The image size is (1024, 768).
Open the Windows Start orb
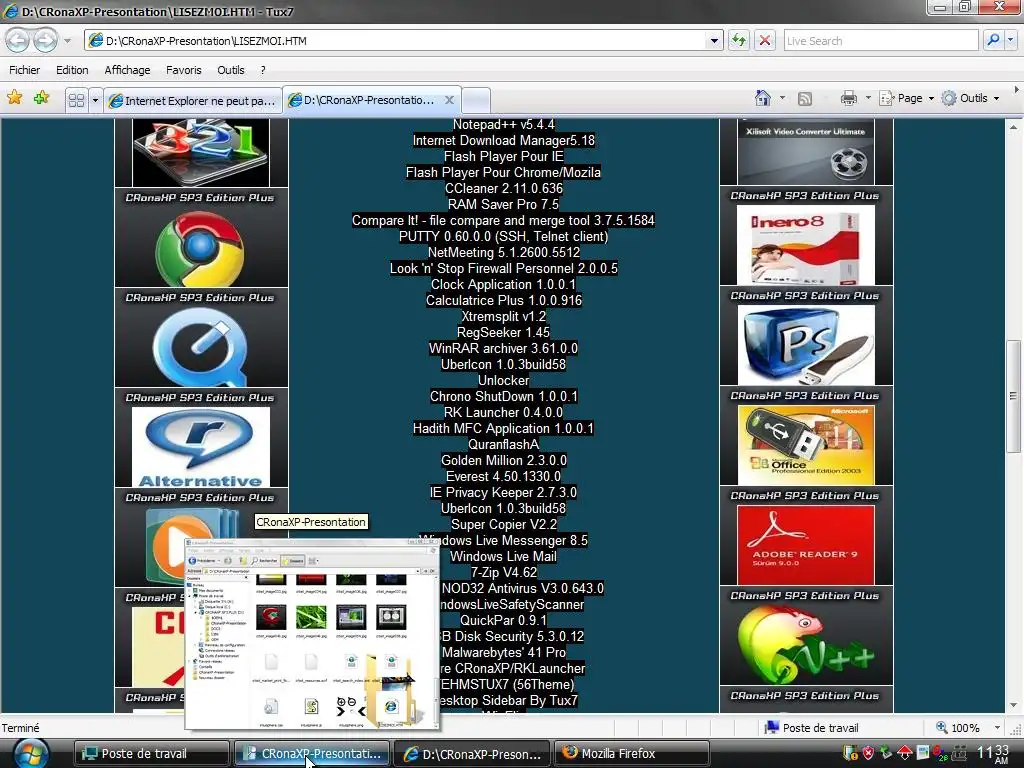[31, 754]
